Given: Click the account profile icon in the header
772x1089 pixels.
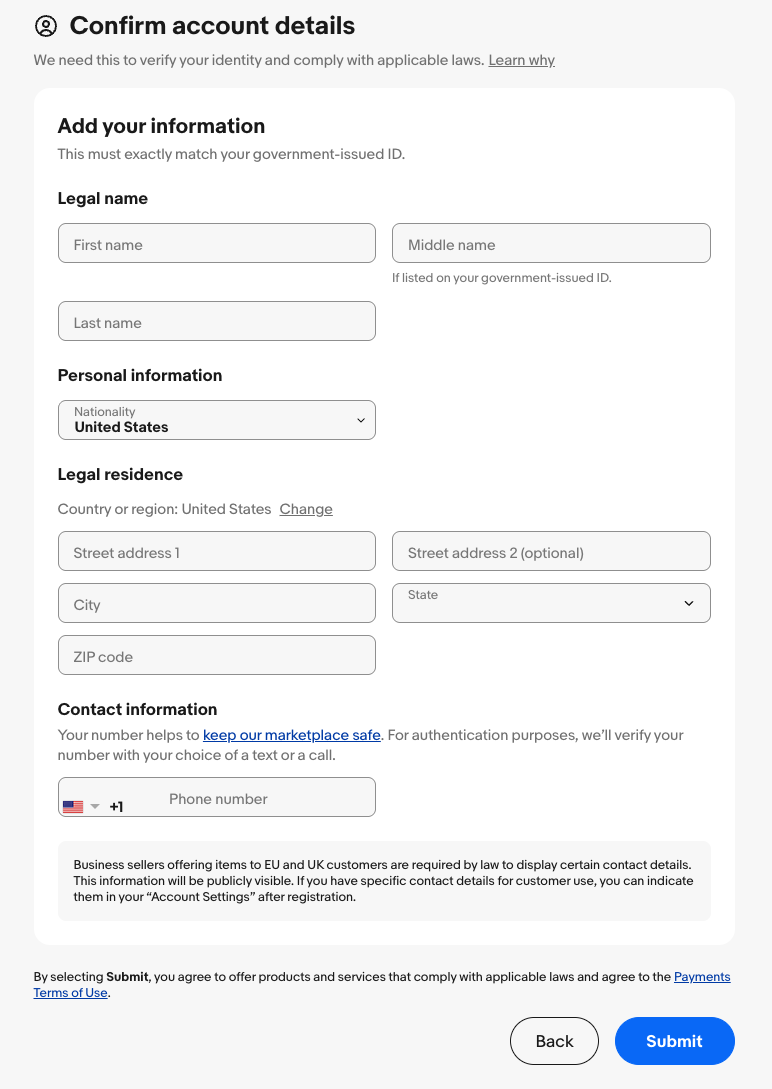Looking at the screenshot, I should pos(45,27).
